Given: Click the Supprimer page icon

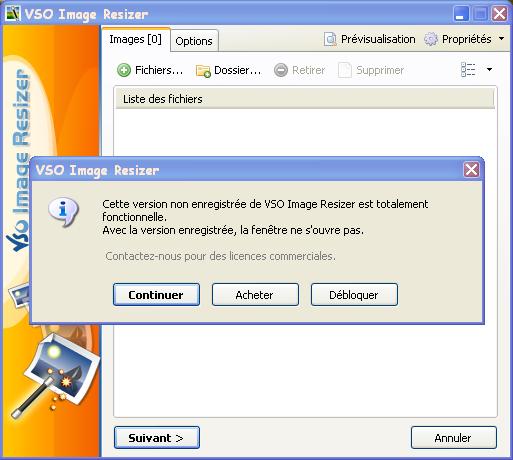Looking at the screenshot, I should [345, 70].
